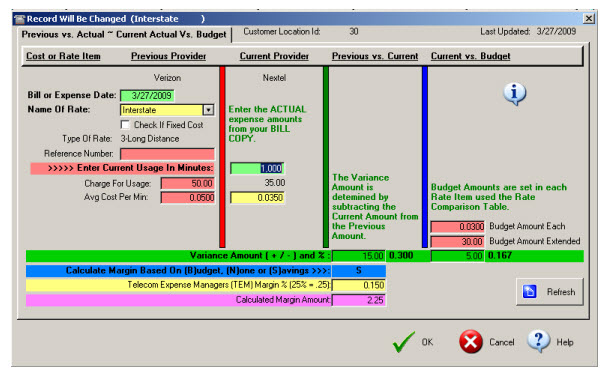Click the Nextel provider name
The image size is (606, 377).
[x=274, y=78]
